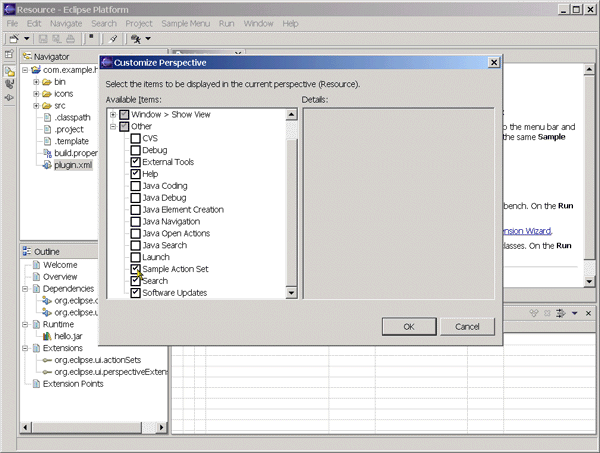Enable the Debug checkbox
600x453 pixels.
(x=135, y=150)
